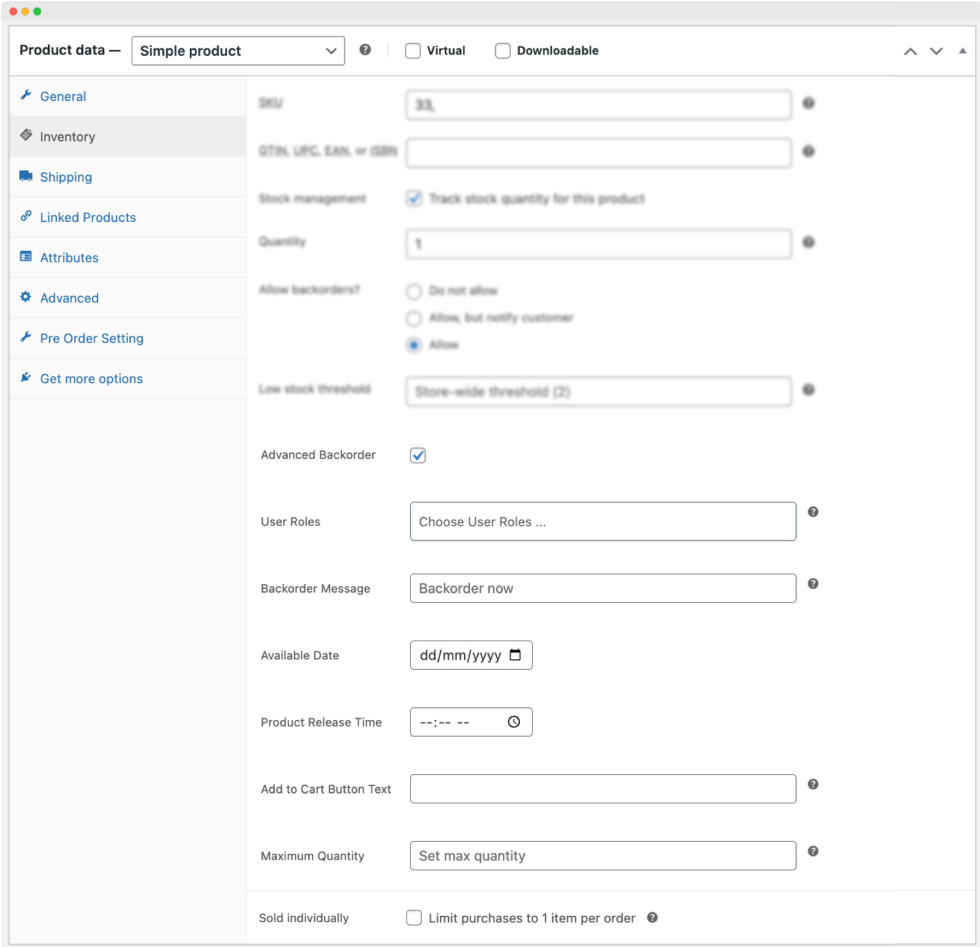Collapse the Product data panel with the triangle toggle

[x=962, y=51]
